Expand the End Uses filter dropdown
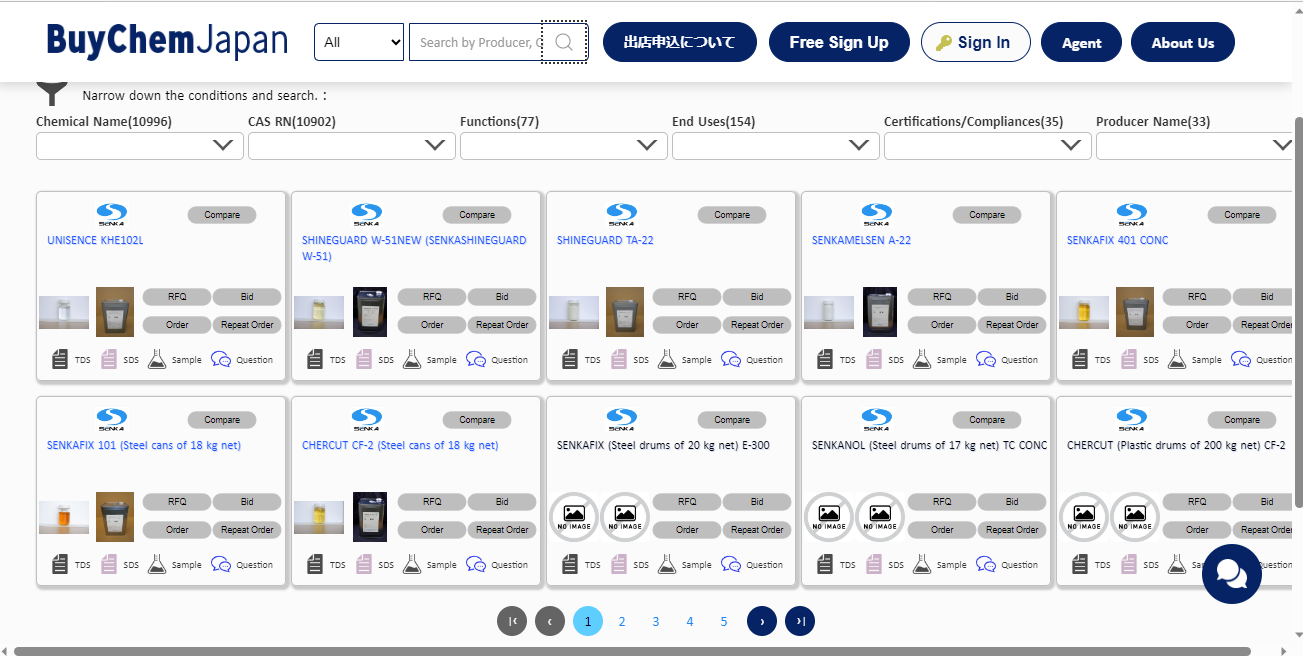1303x656 pixels. pyautogui.click(x=776, y=145)
